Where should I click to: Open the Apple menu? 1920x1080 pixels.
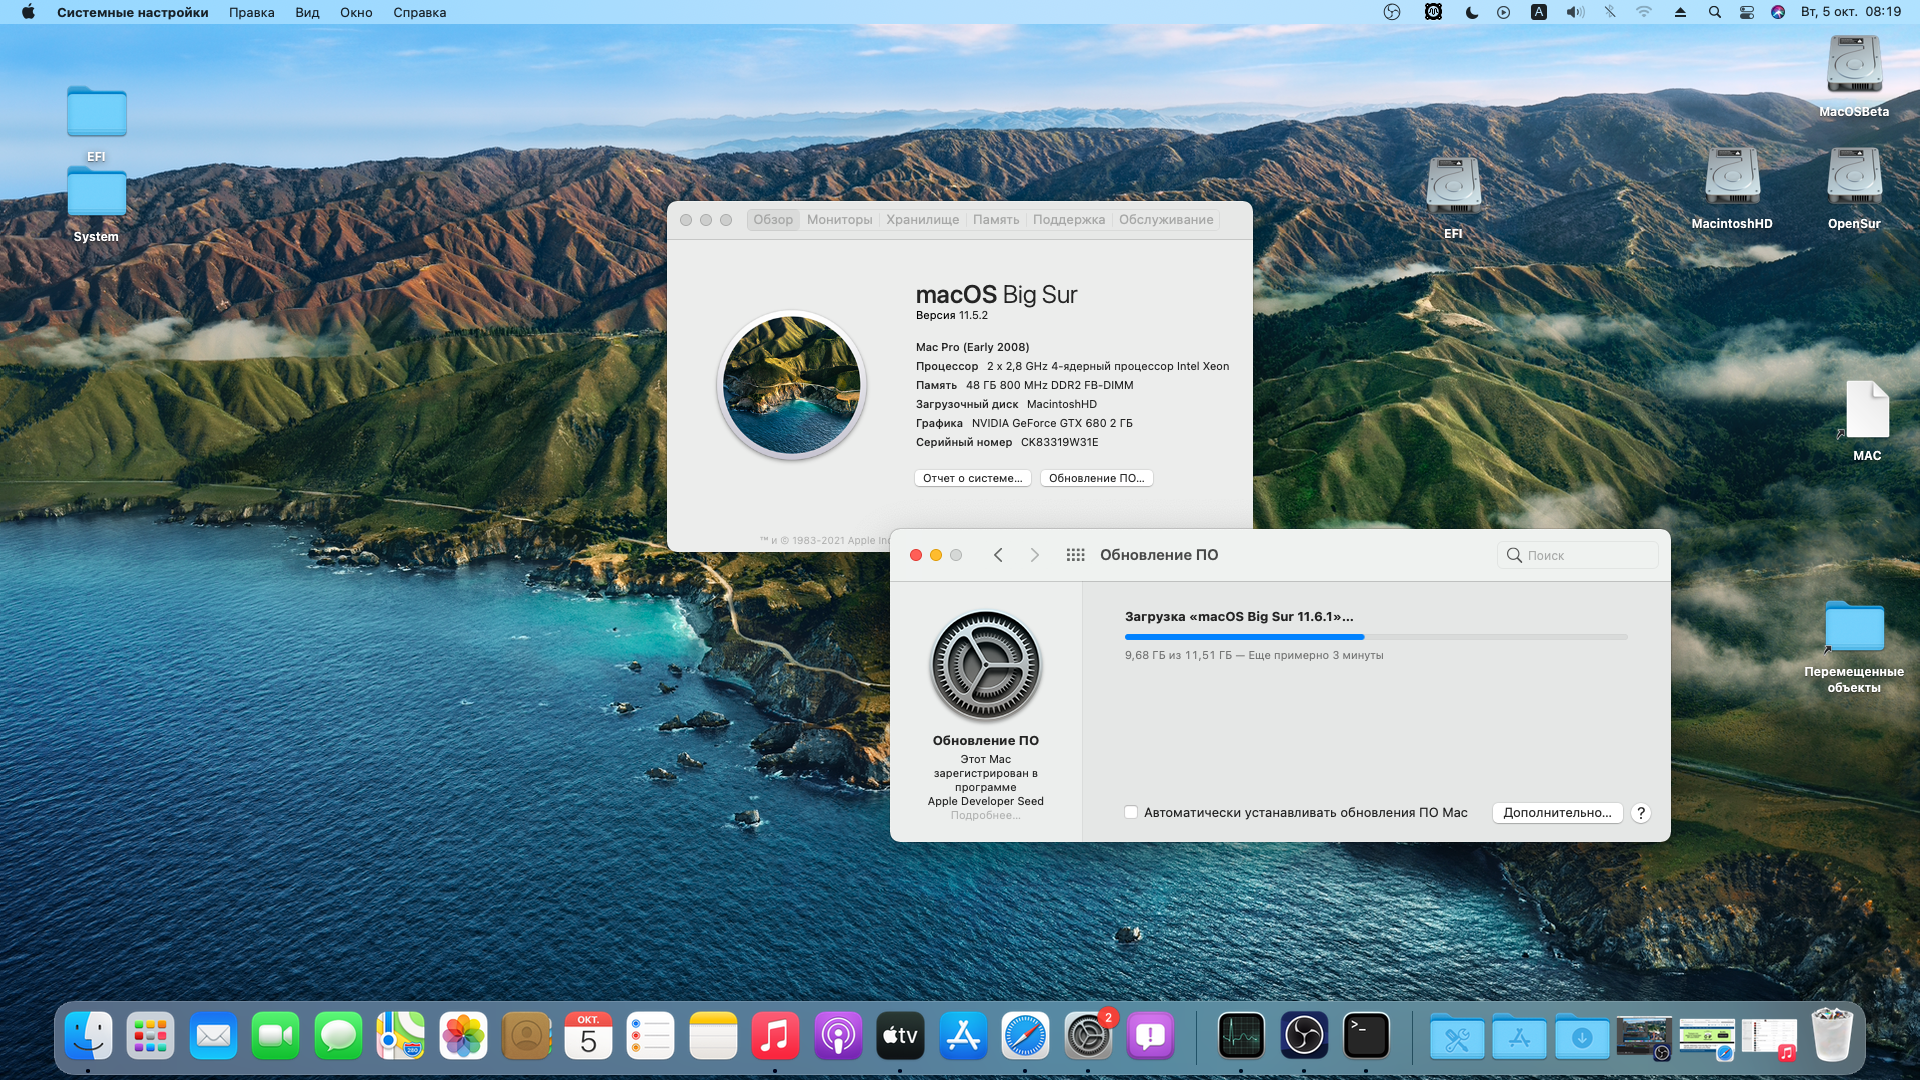tap(28, 12)
